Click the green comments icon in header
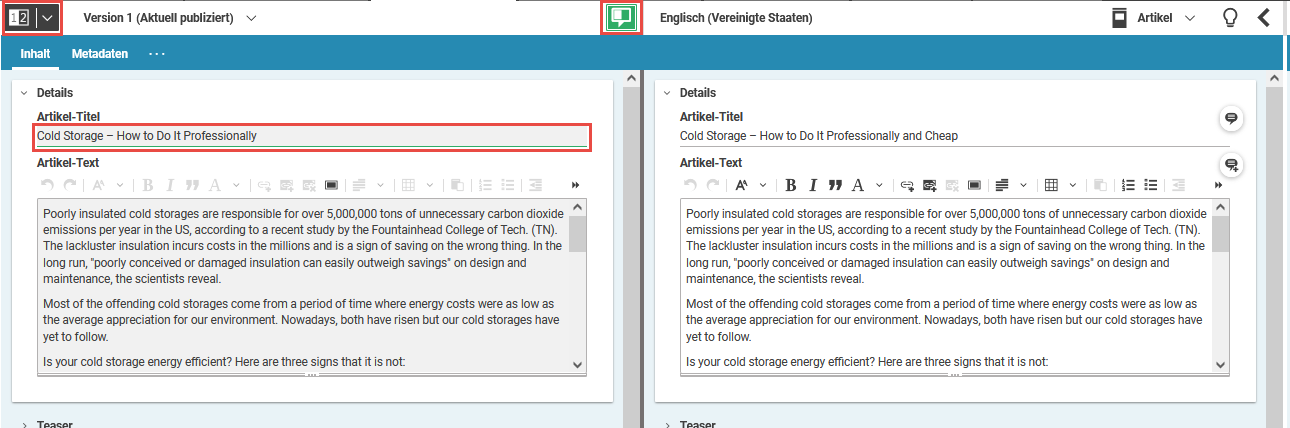The height and width of the screenshot is (428, 1290). [621, 18]
